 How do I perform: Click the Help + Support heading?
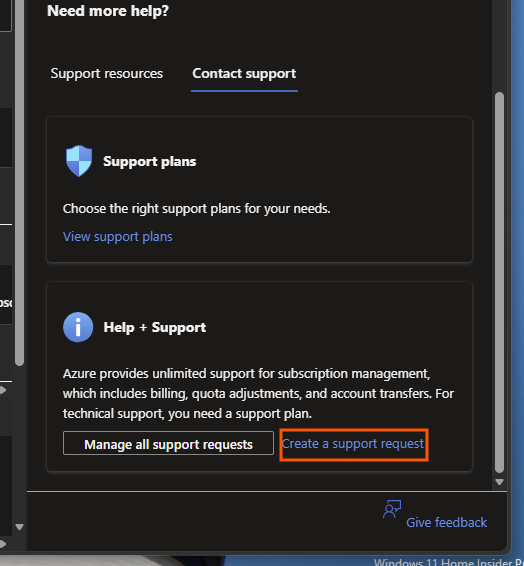155,327
